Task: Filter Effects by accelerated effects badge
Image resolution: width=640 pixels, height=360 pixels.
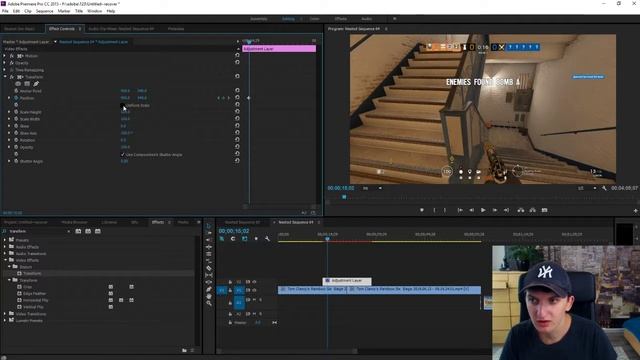Action: [x=78, y=231]
